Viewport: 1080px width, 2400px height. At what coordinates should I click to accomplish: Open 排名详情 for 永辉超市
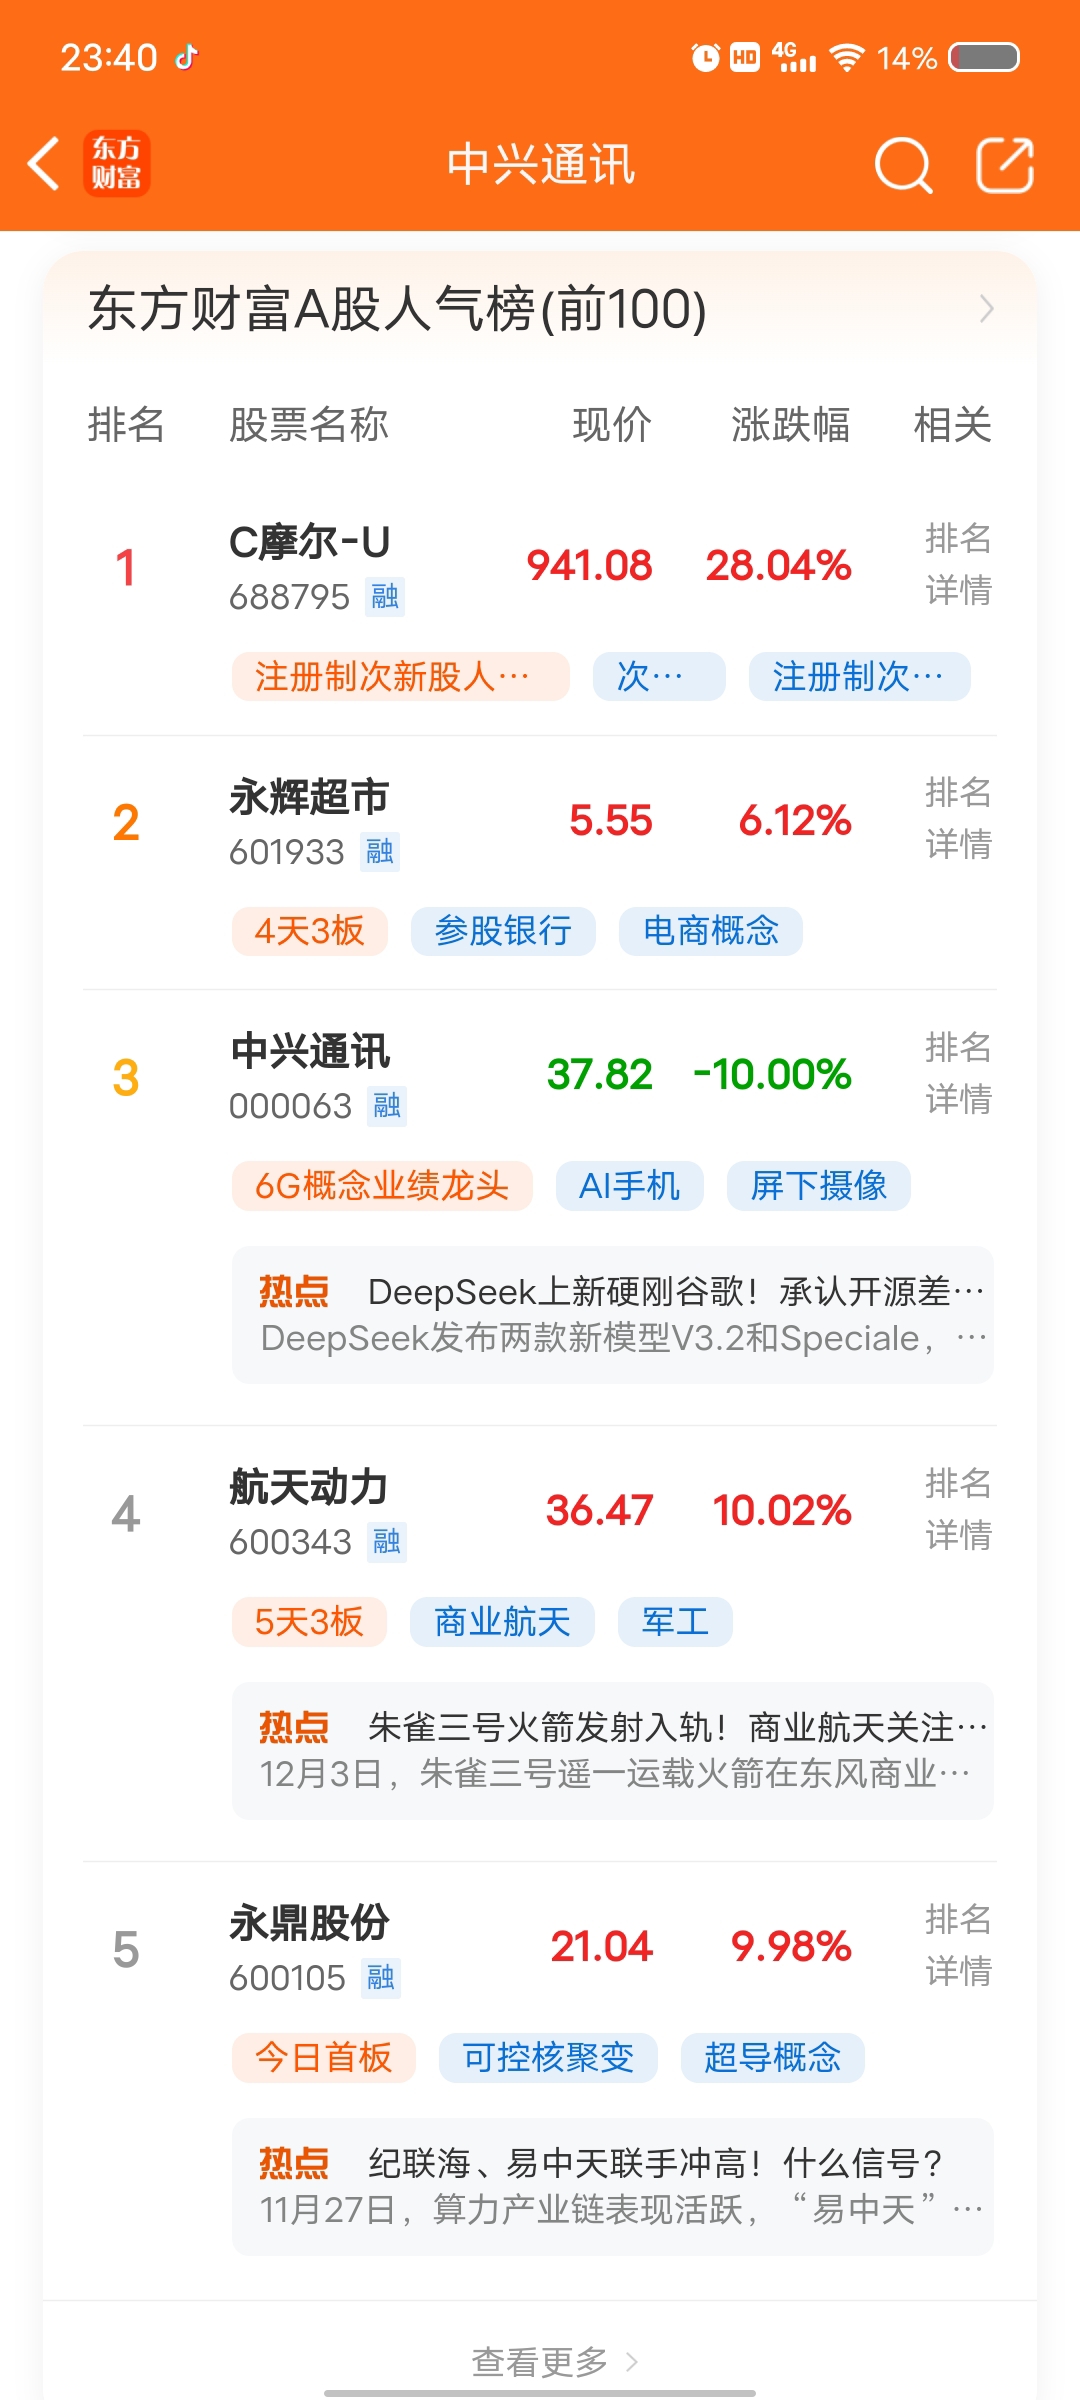[958, 818]
